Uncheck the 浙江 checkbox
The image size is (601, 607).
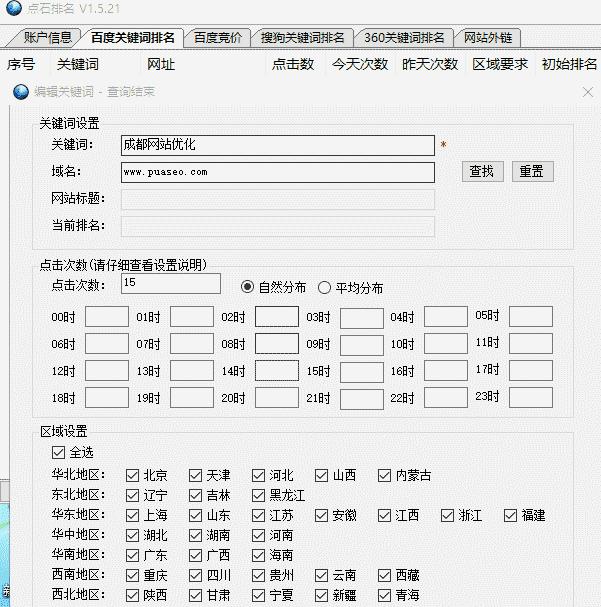point(447,515)
